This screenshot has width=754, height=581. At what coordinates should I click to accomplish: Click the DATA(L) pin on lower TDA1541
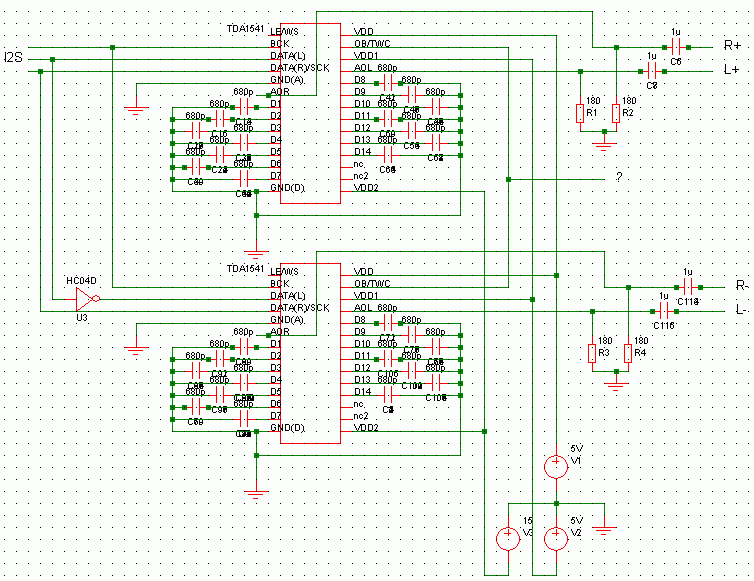(x=288, y=296)
